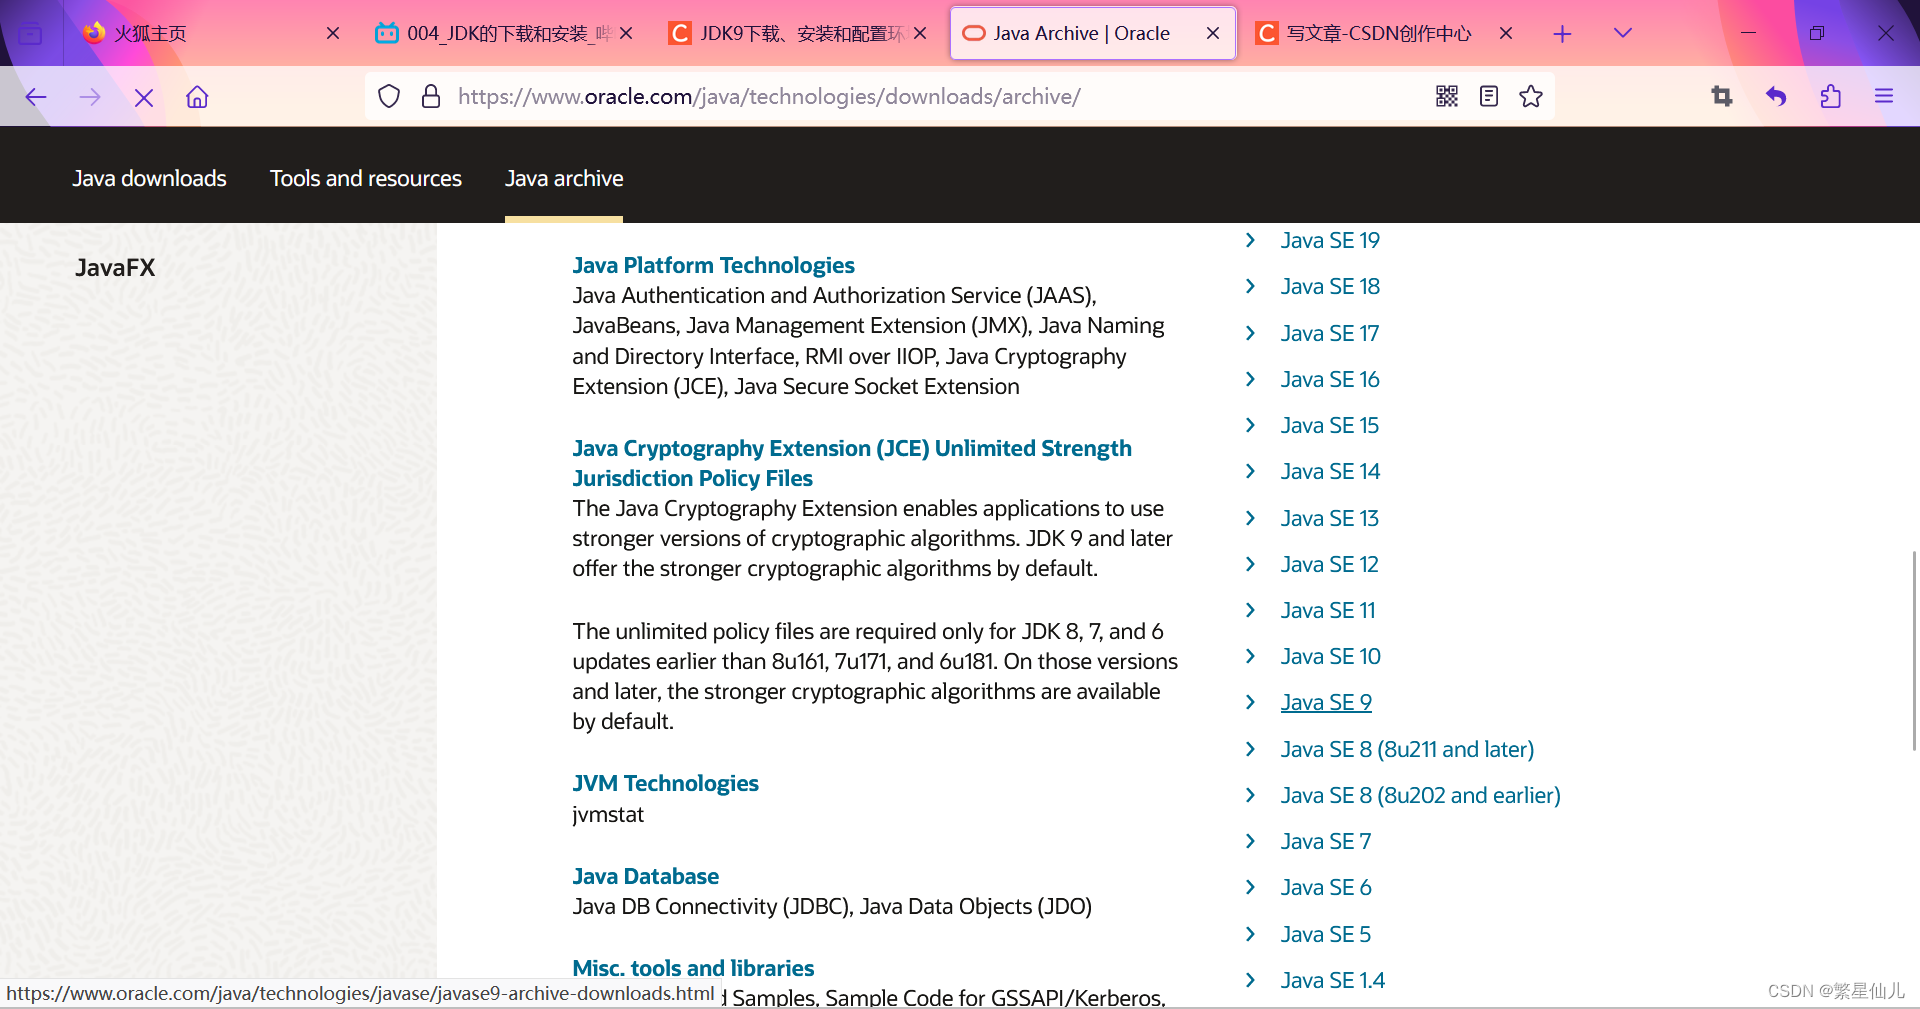List all tabs dropdown
The height and width of the screenshot is (1009, 1920).
[1623, 33]
